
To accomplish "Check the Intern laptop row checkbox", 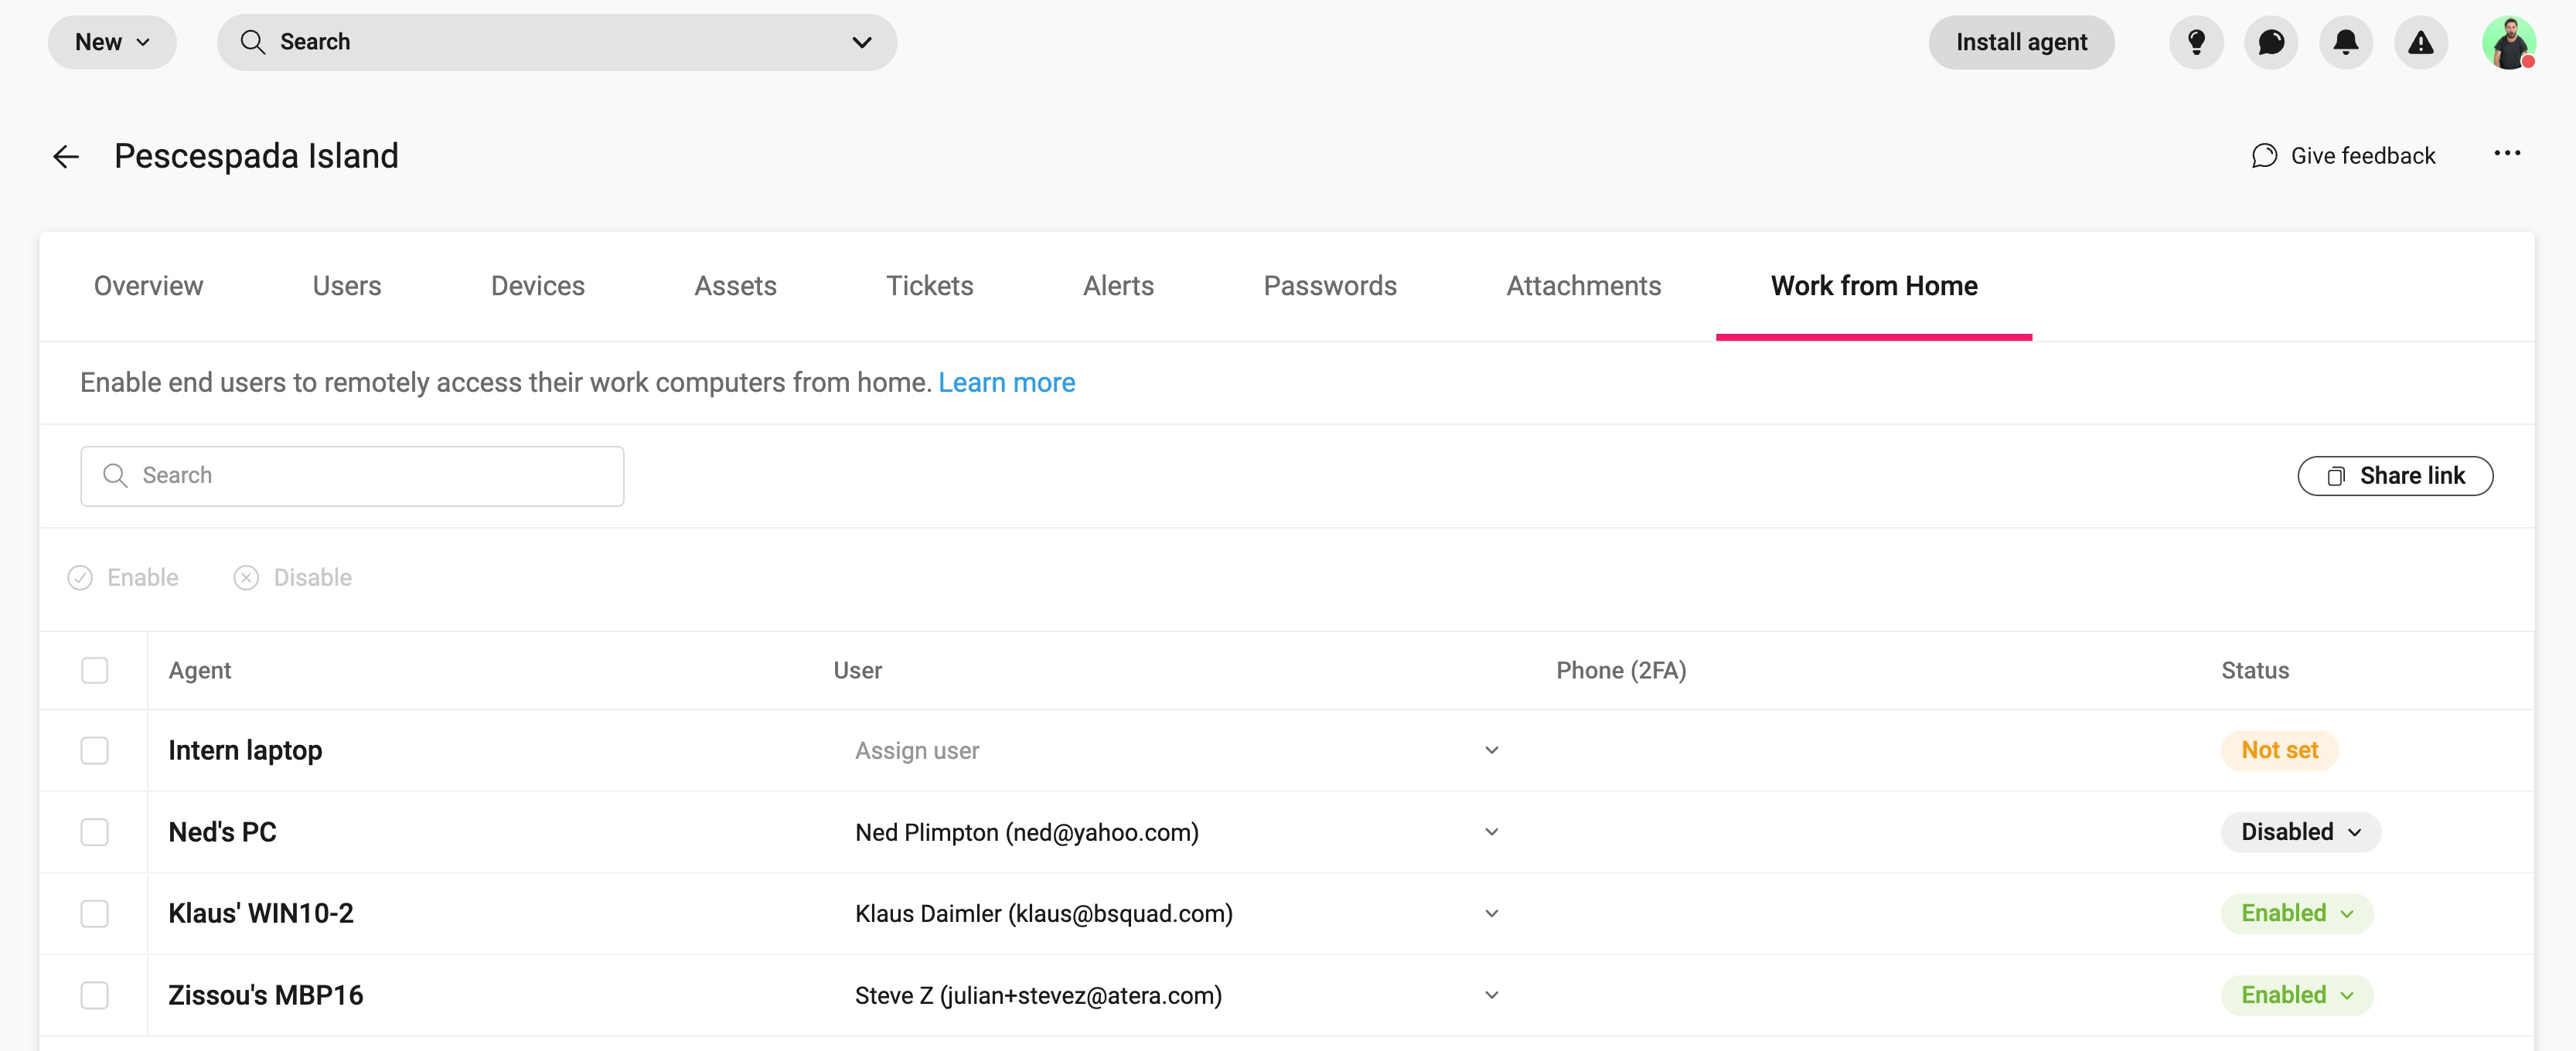I will click(x=95, y=750).
